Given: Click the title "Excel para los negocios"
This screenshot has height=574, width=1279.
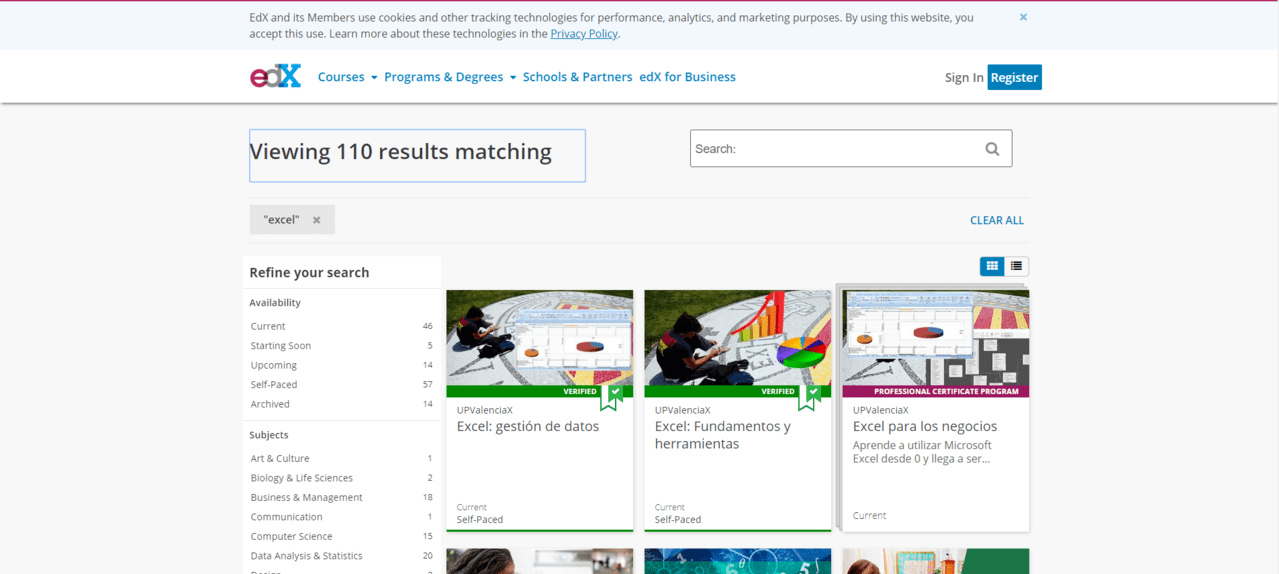Looking at the screenshot, I should (x=925, y=427).
